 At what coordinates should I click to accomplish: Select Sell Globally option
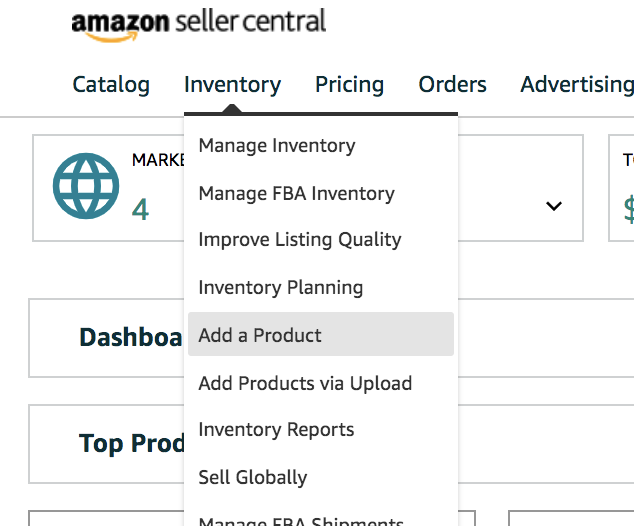pos(253,478)
